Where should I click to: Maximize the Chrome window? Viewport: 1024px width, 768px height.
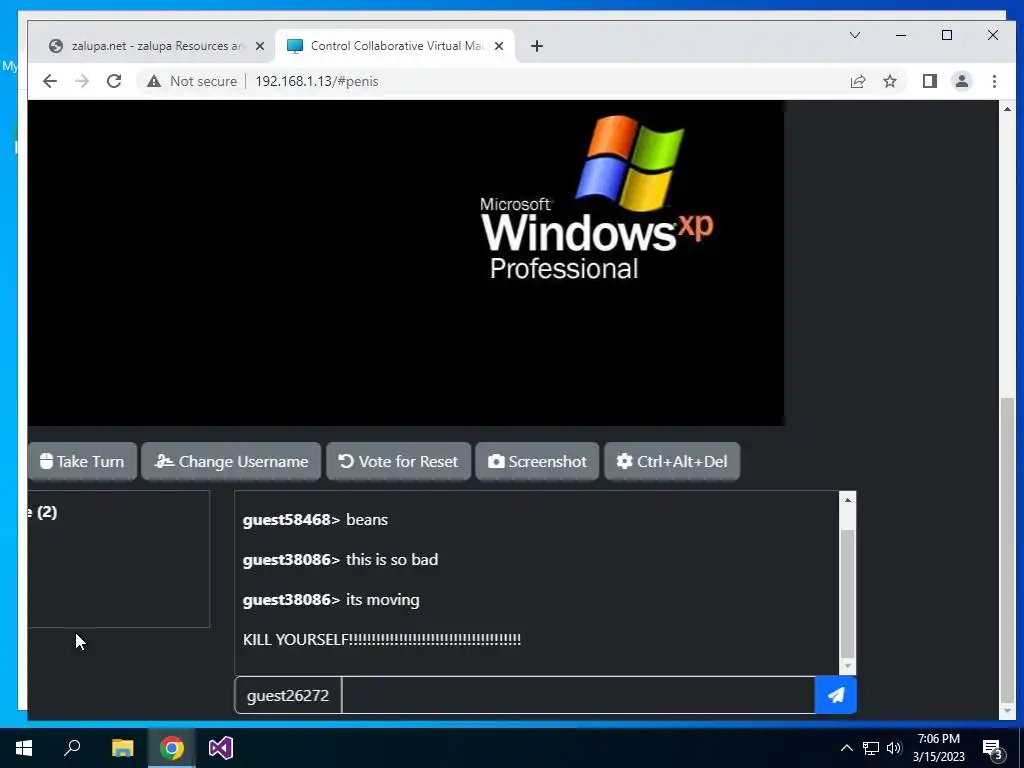click(x=946, y=35)
